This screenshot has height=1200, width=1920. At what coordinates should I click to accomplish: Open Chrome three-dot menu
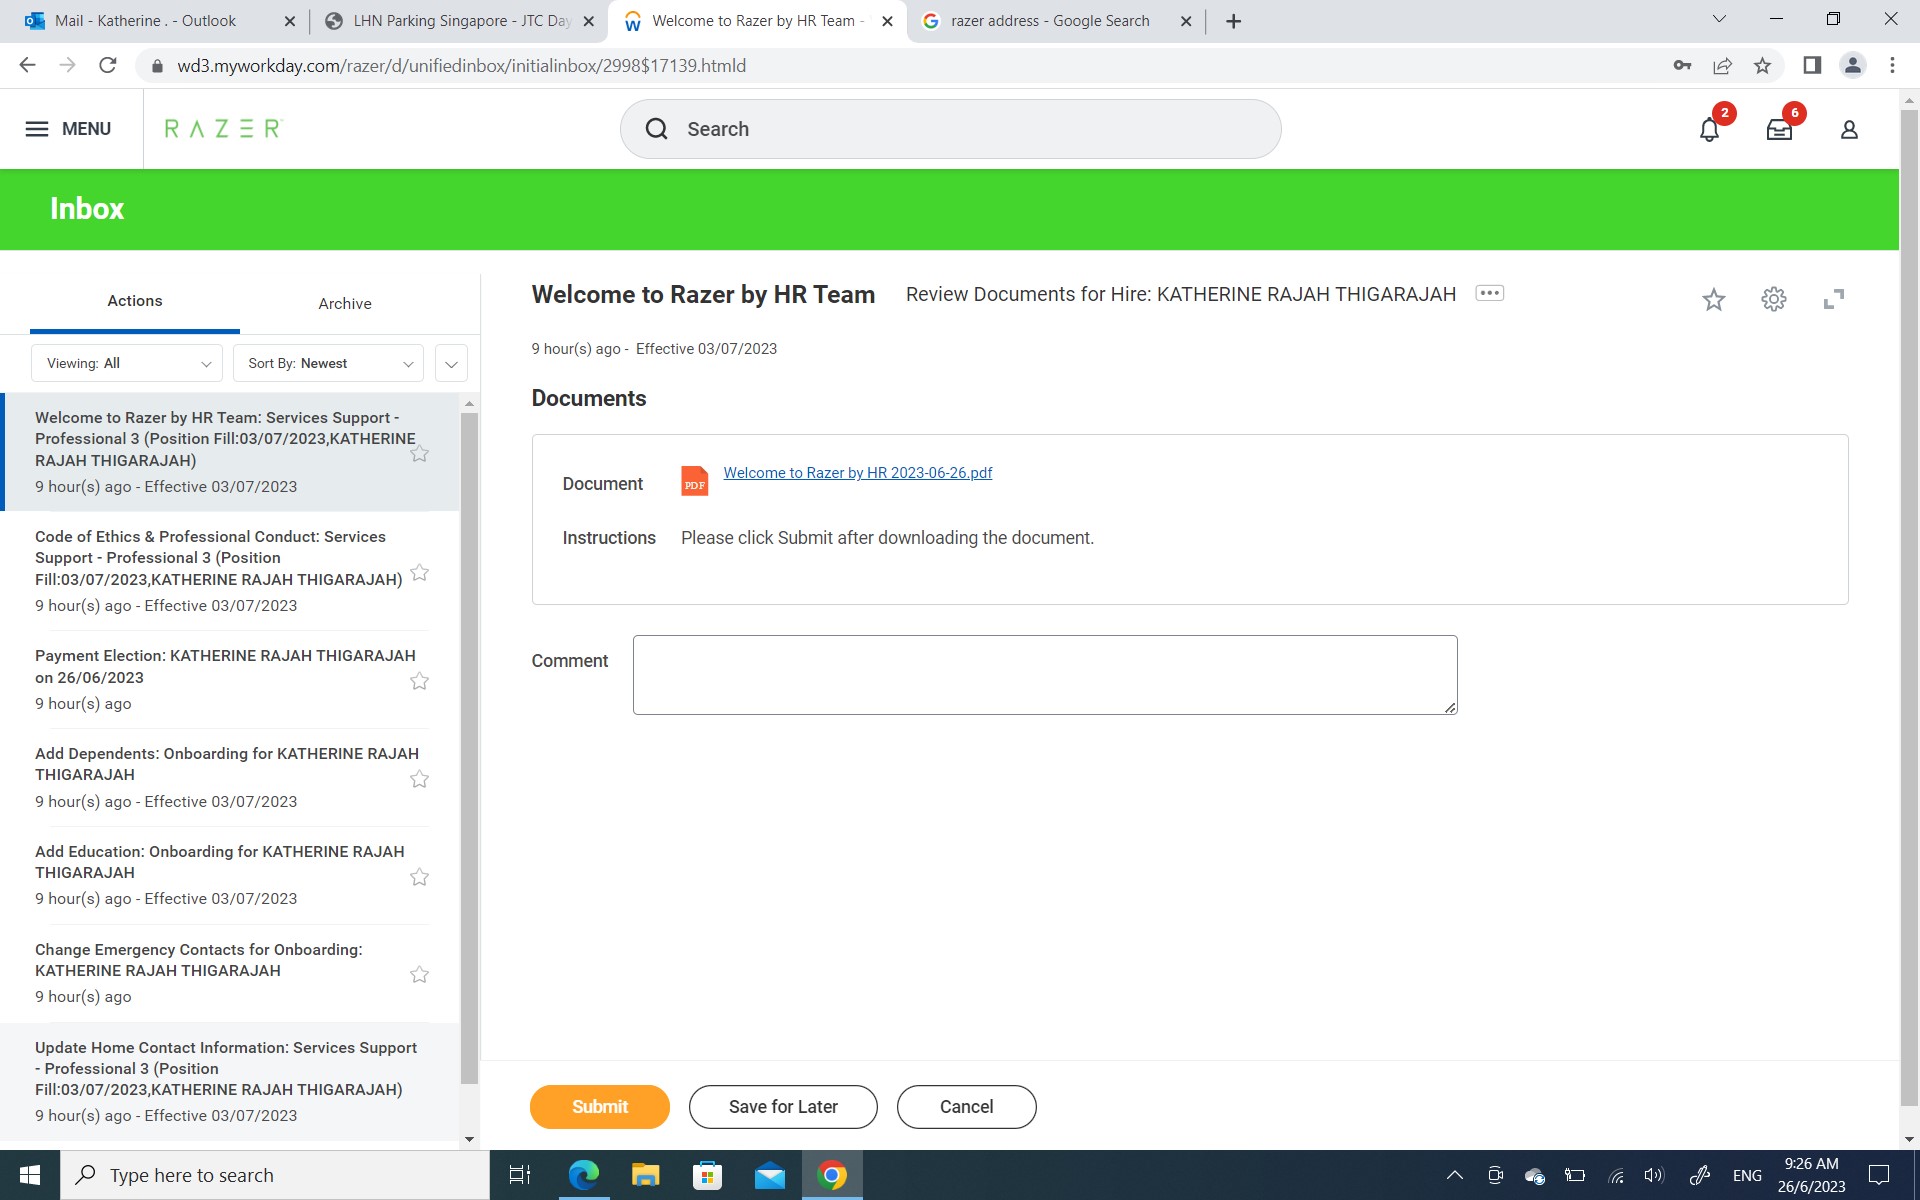pyautogui.click(x=1892, y=66)
